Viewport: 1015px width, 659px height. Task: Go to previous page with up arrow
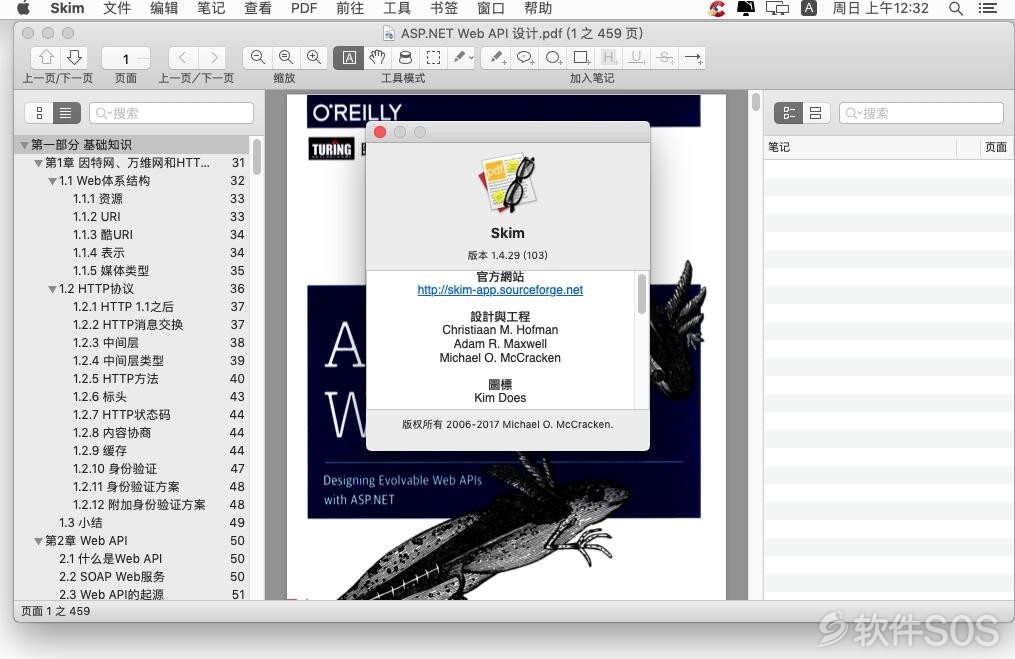(x=46, y=58)
